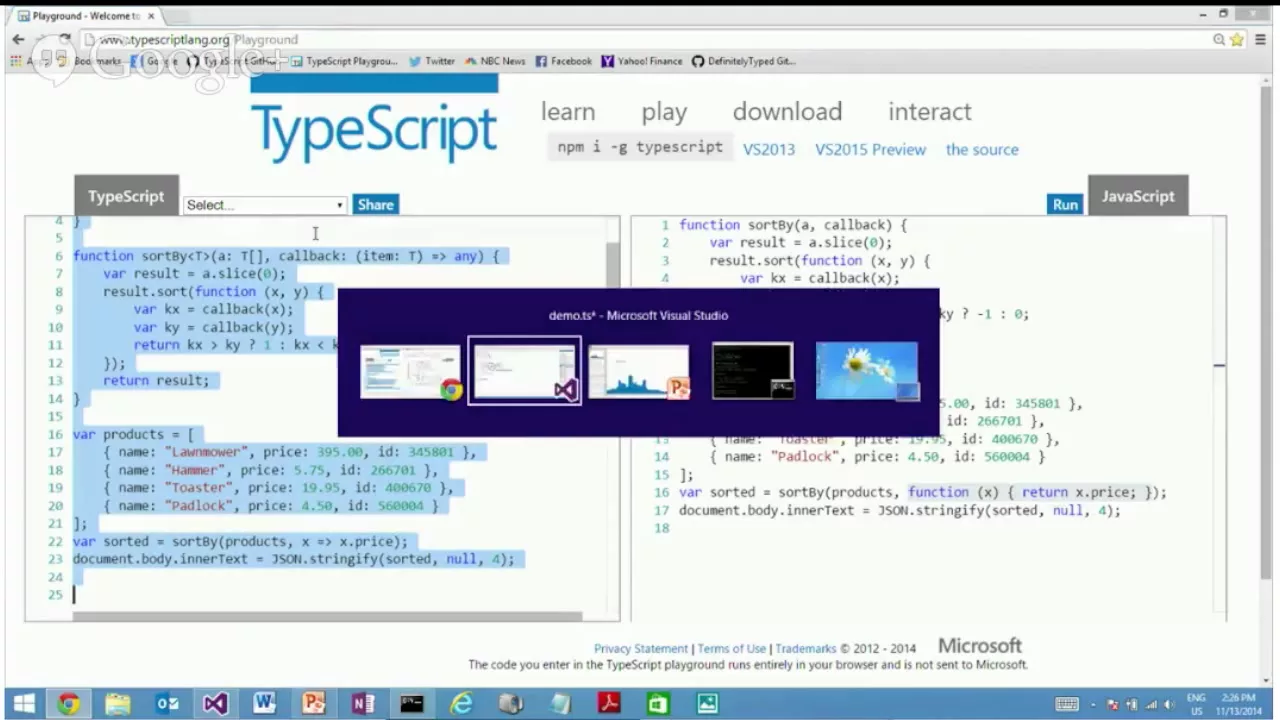Open the VS2013 link

(x=769, y=150)
